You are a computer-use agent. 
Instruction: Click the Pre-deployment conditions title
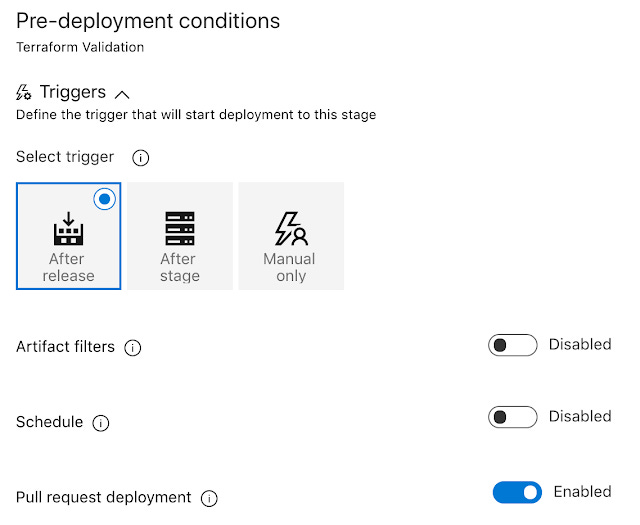pos(148,20)
